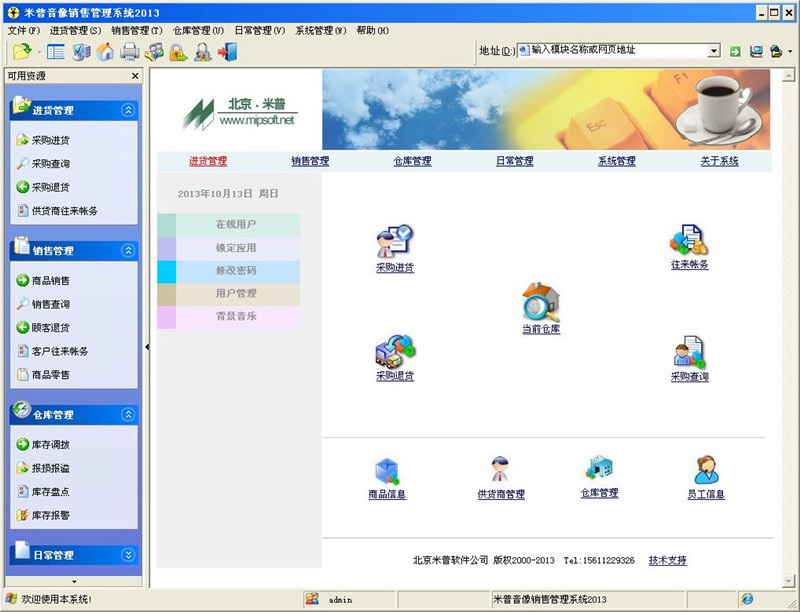Click 背景音乐 button in left panel
The width and height of the screenshot is (800, 612).
click(x=229, y=317)
